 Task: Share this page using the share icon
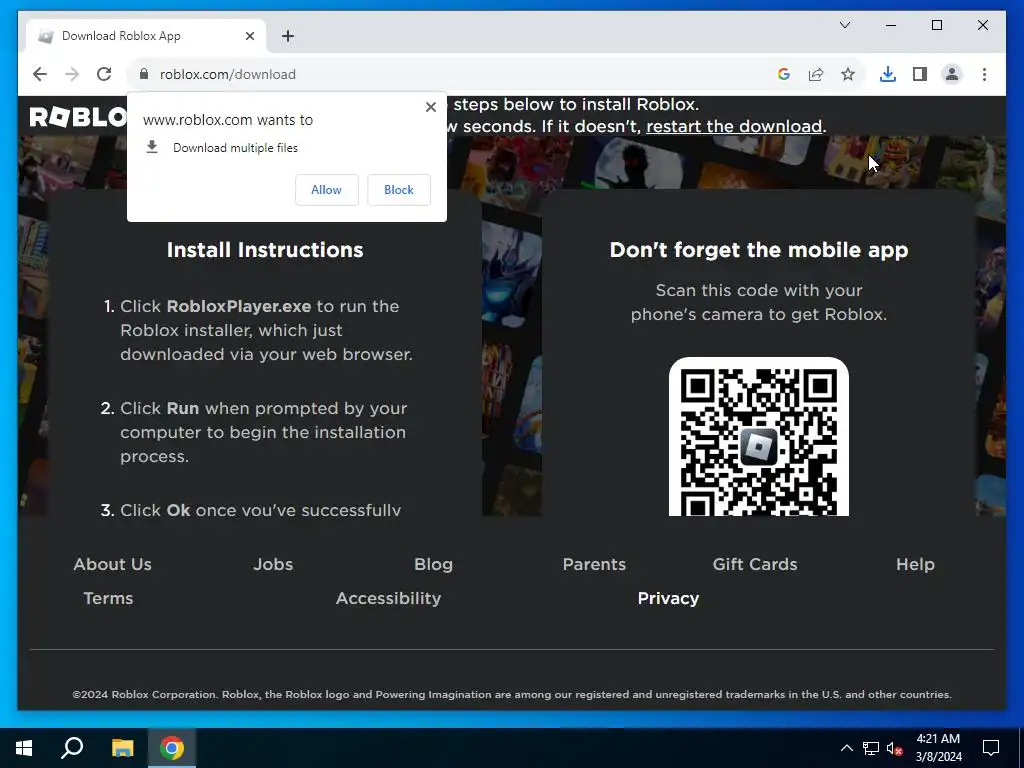tap(816, 74)
